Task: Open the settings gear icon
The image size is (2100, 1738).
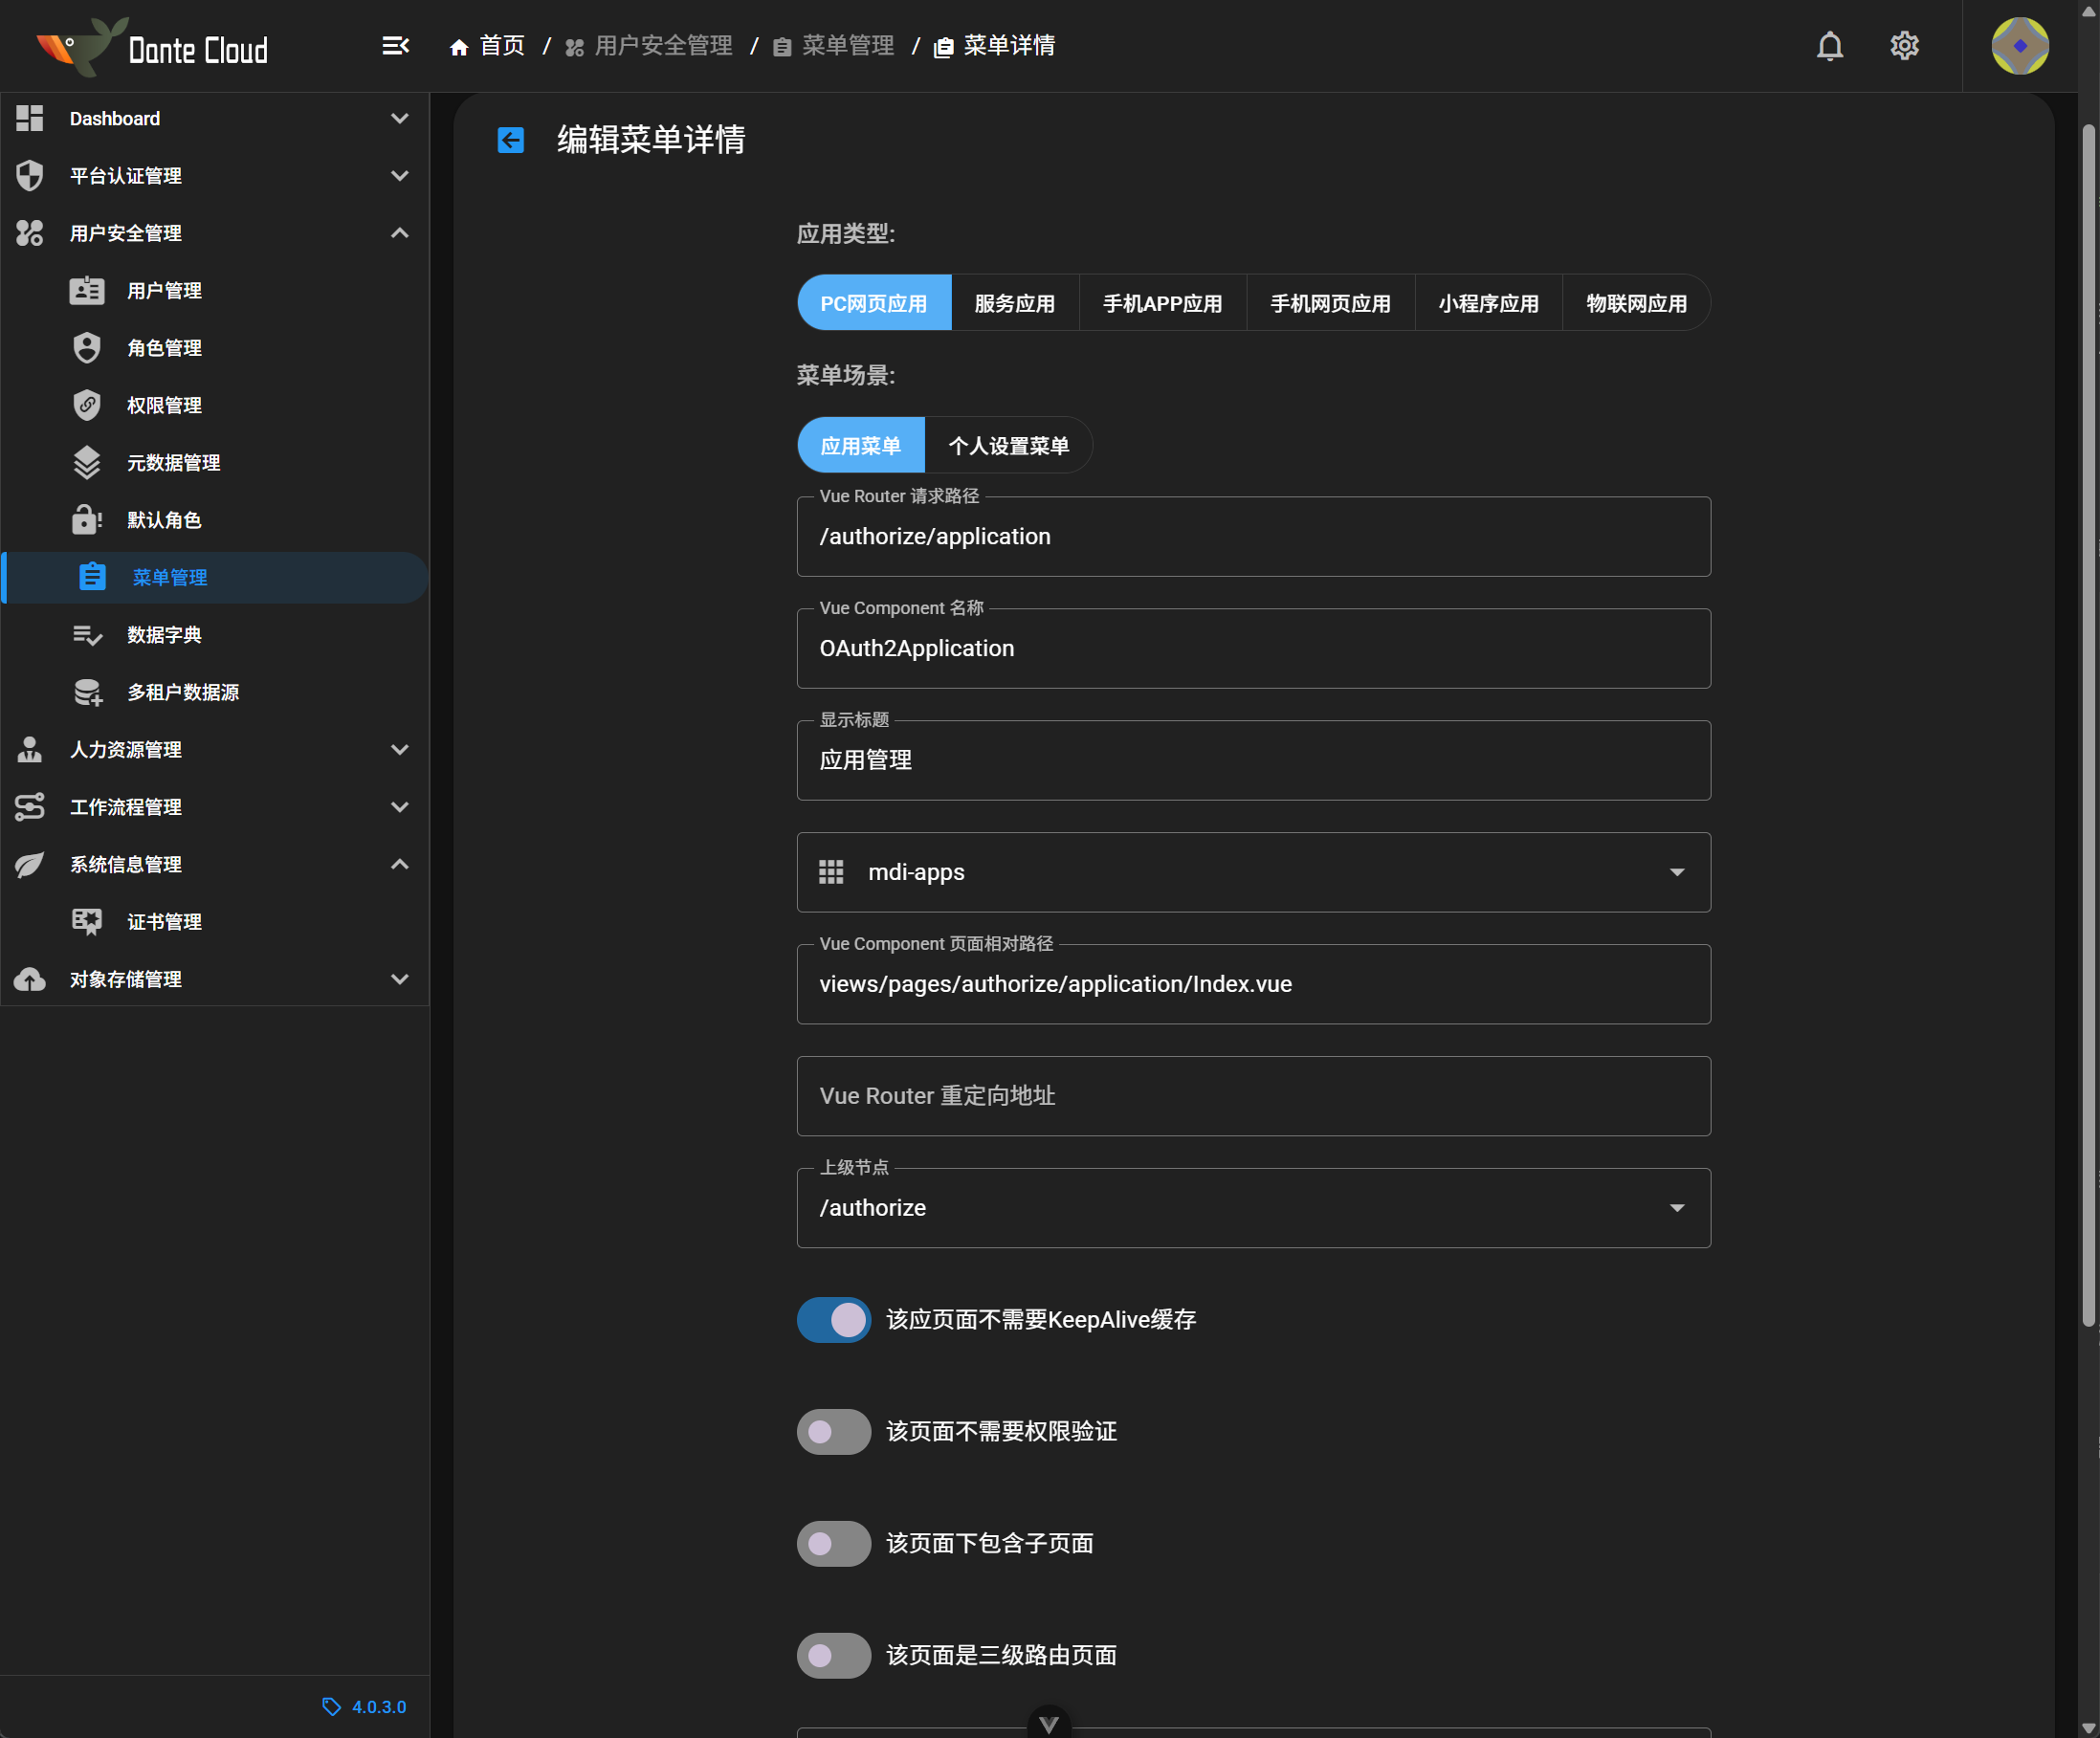Action: click(x=1903, y=46)
